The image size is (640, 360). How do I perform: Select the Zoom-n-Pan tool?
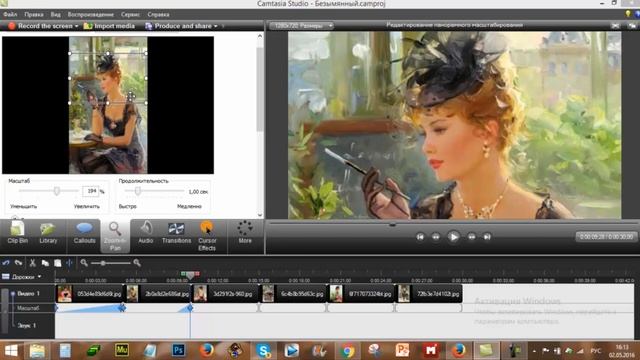[x=115, y=236]
